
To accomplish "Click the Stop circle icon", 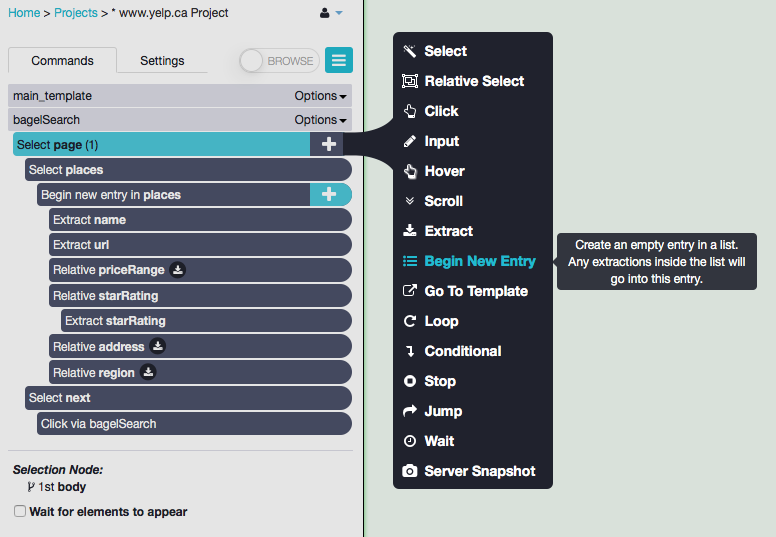I will click(x=410, y=381).
